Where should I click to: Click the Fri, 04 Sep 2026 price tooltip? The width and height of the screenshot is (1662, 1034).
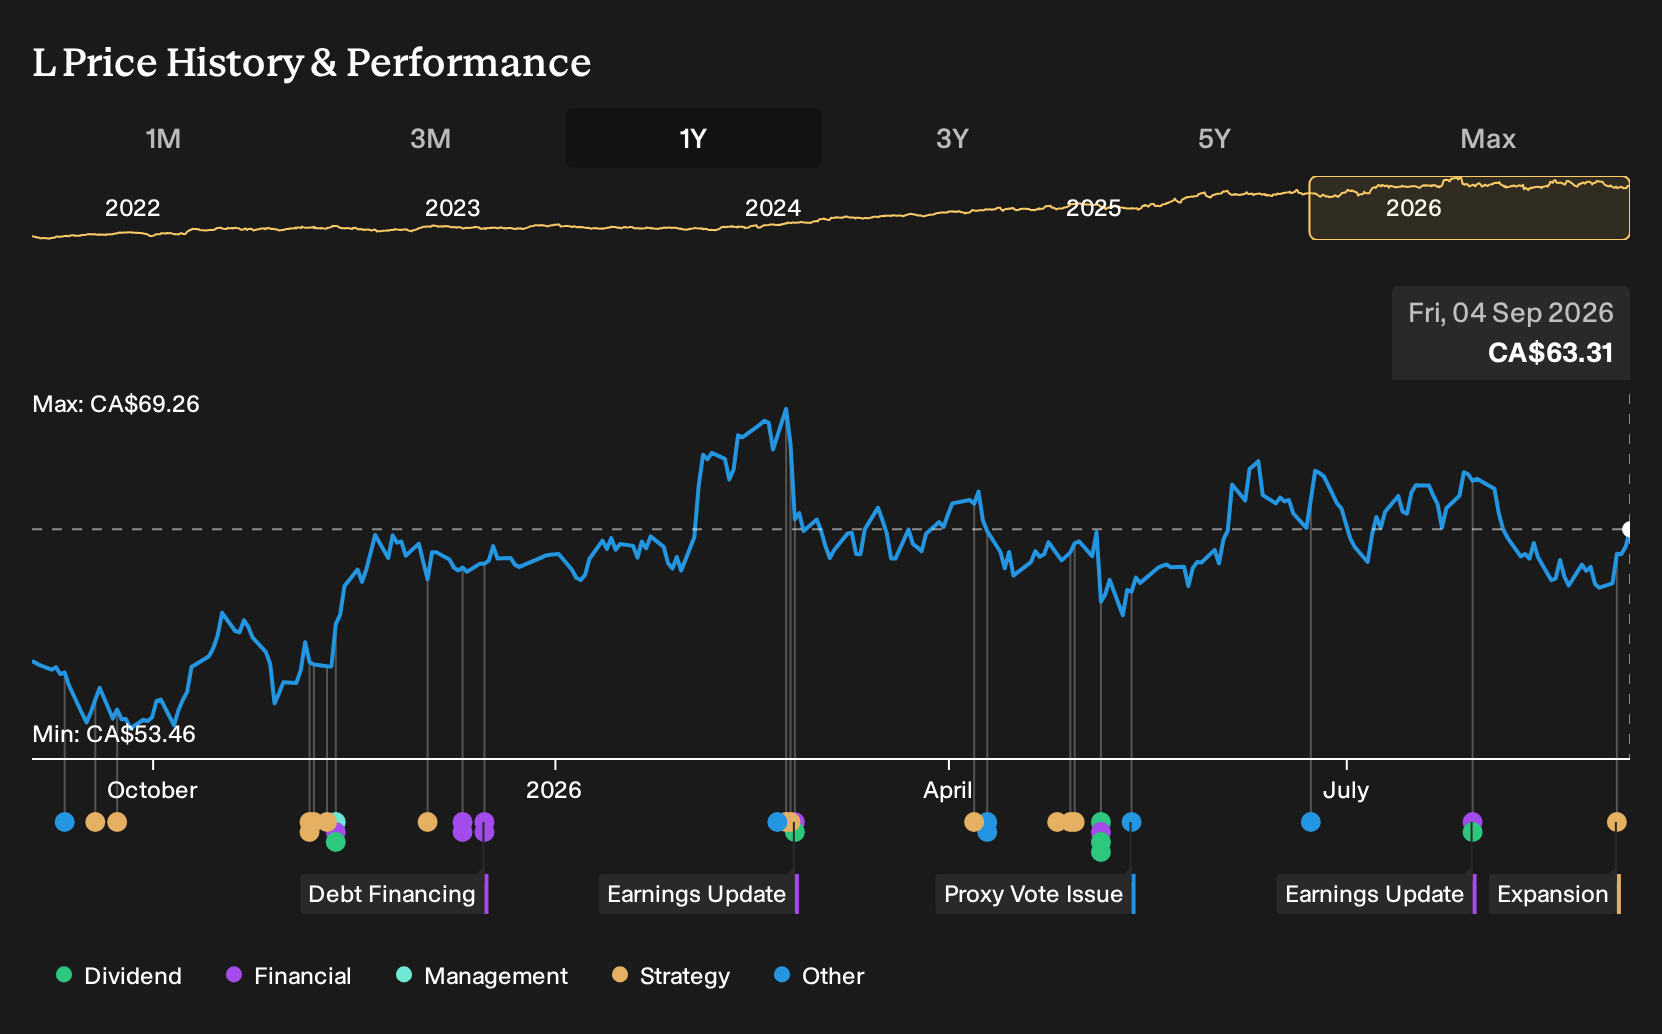(1511, 333)
